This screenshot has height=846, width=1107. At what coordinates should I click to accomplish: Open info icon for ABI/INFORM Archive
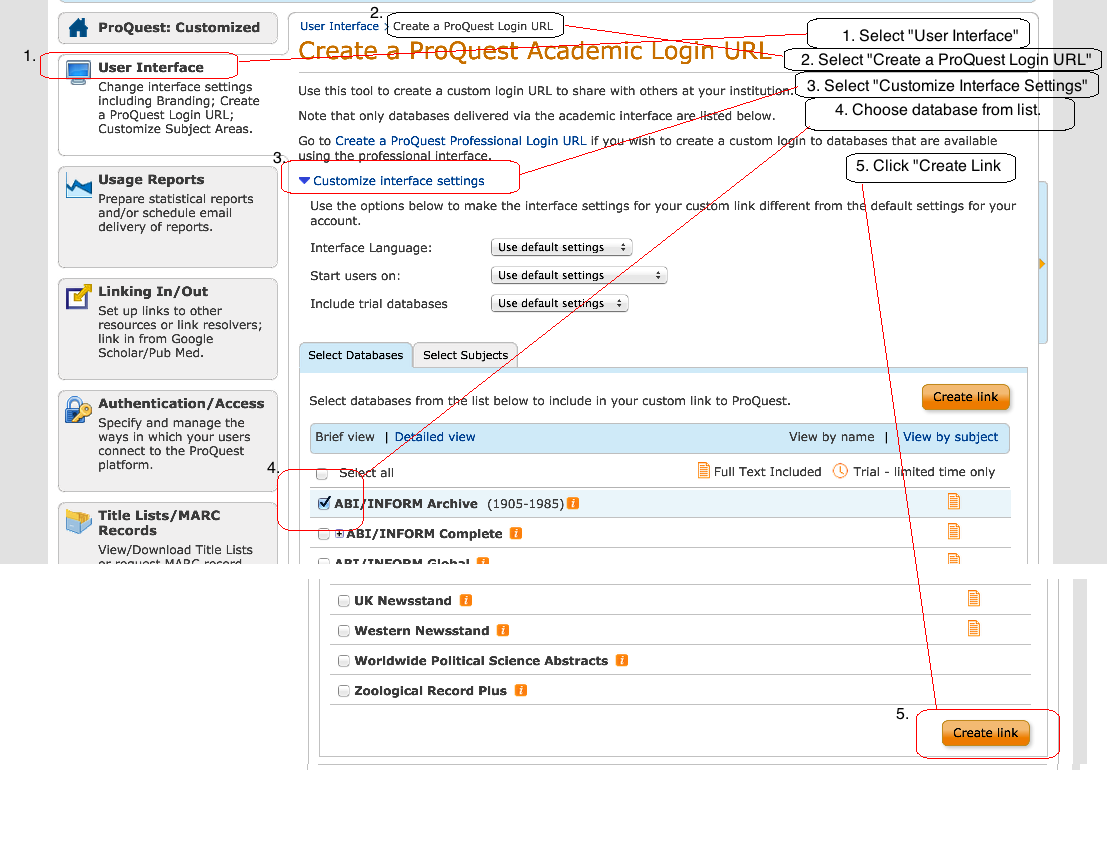573,504
